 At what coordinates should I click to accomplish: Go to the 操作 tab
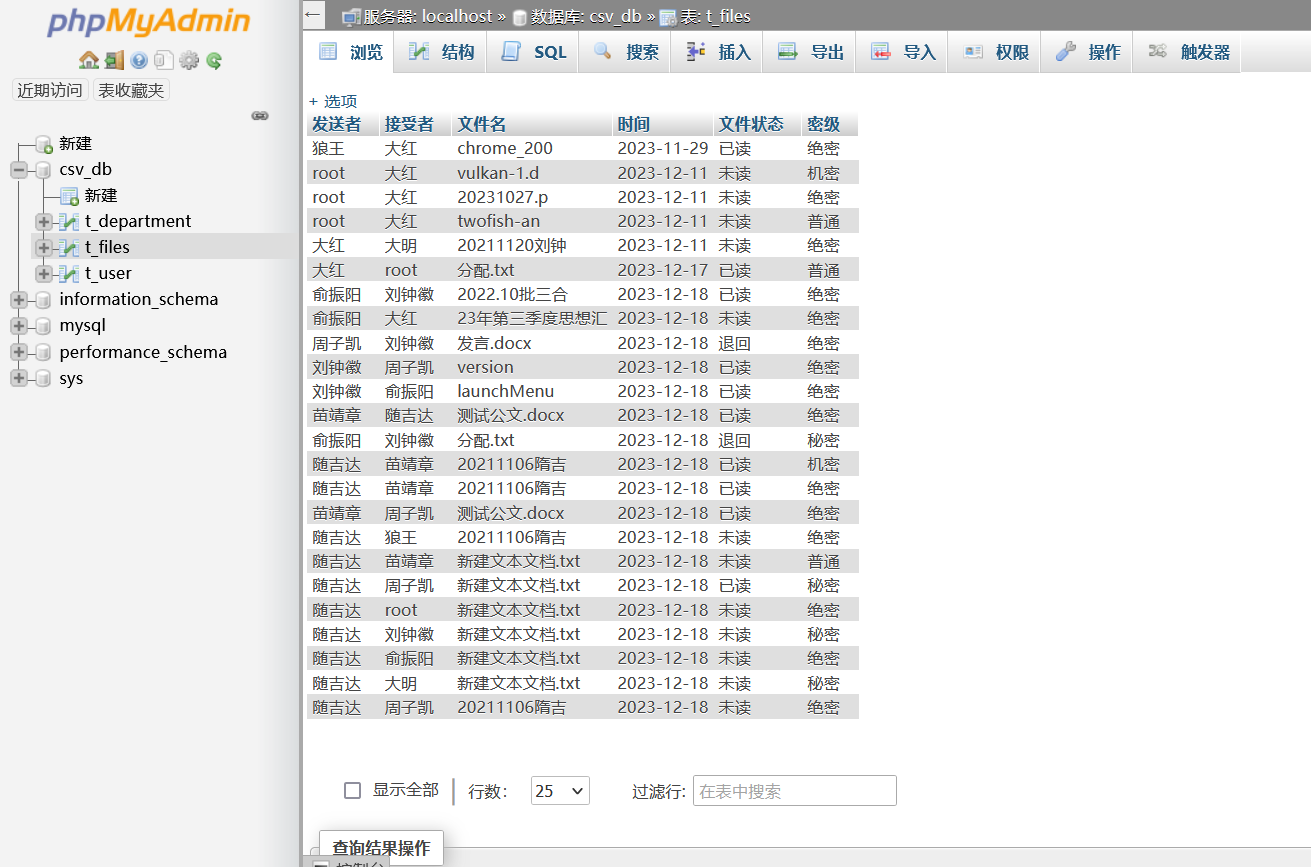coord(1087,52)
